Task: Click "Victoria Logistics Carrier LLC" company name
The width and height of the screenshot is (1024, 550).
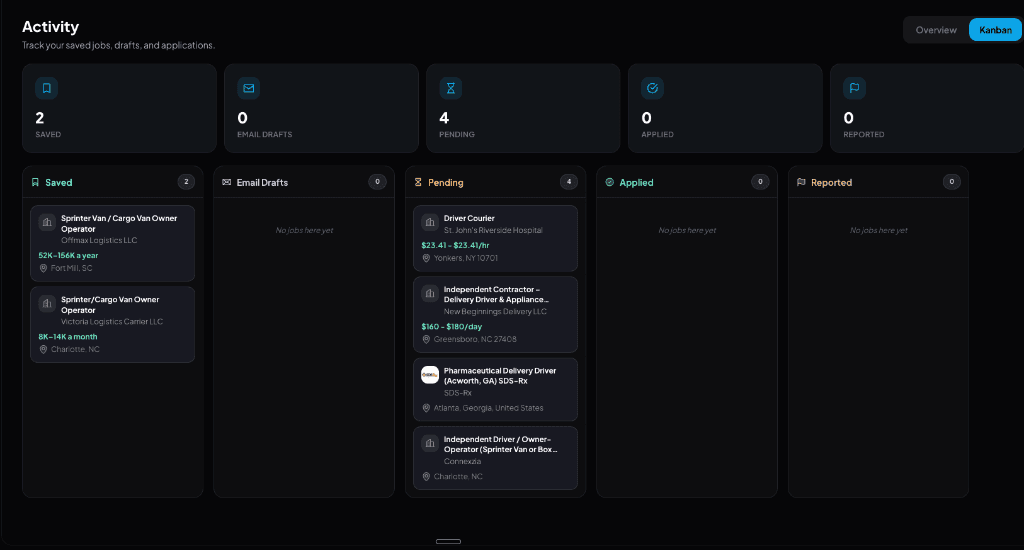Action: click(112, 321)
